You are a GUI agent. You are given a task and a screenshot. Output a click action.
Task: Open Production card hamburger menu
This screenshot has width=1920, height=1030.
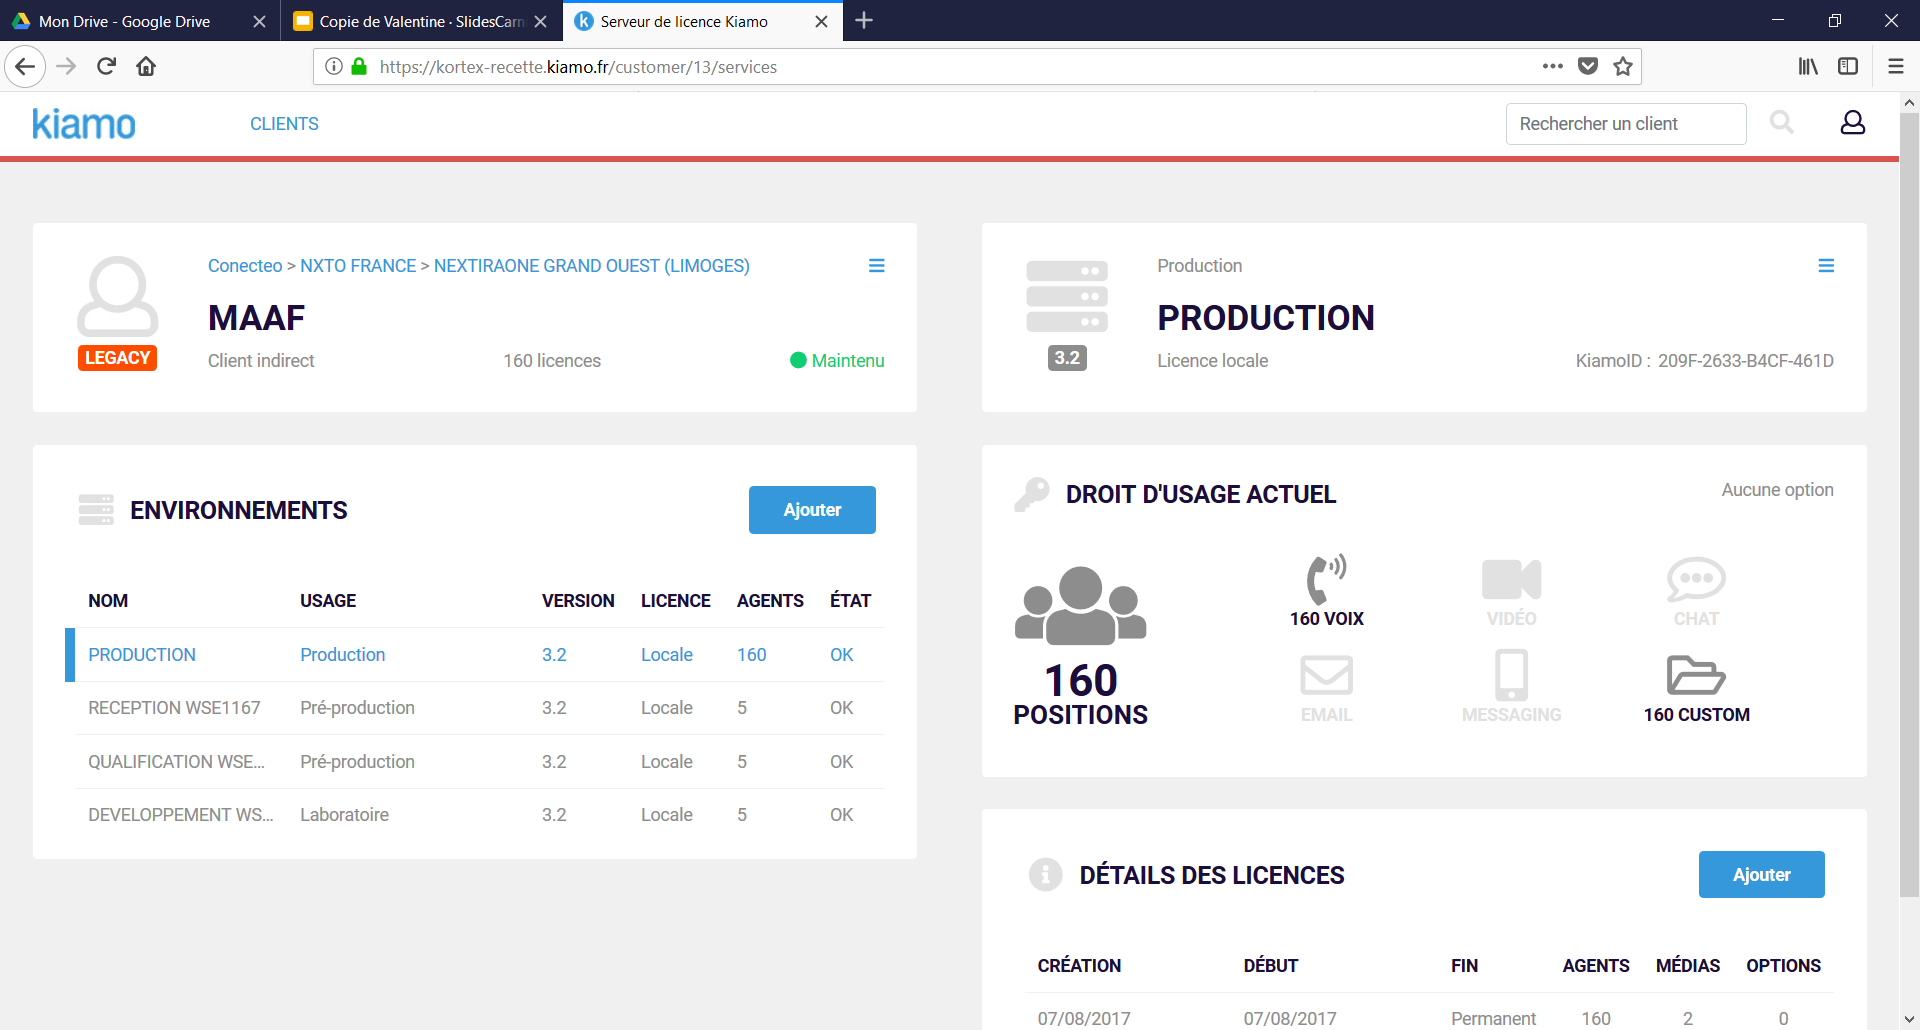pos(1825,266)
